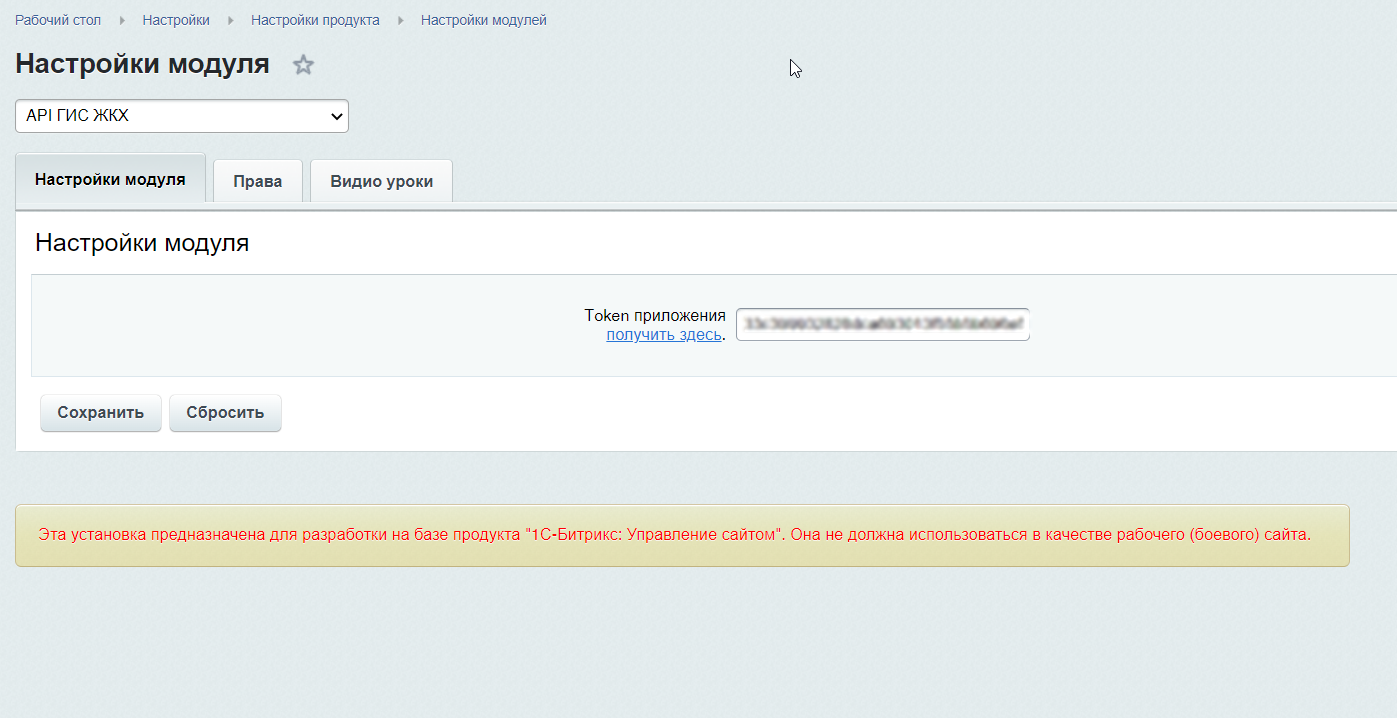Viewport: 1397px width, 718px height.
Task: Focus the Token приложения input field
Action: point(882,324)
